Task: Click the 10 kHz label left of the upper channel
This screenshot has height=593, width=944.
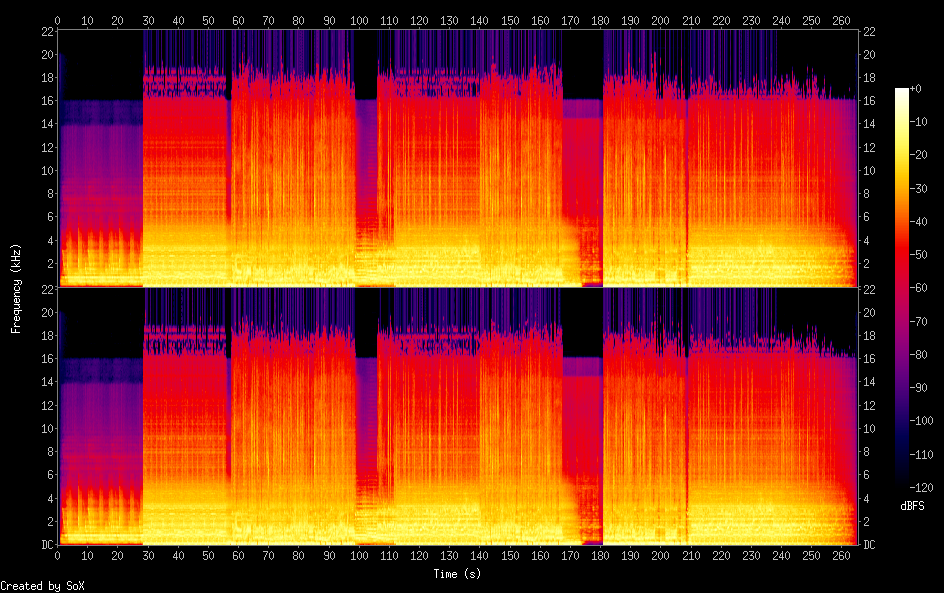Action: pyautogui.click(x=46, y=170)
